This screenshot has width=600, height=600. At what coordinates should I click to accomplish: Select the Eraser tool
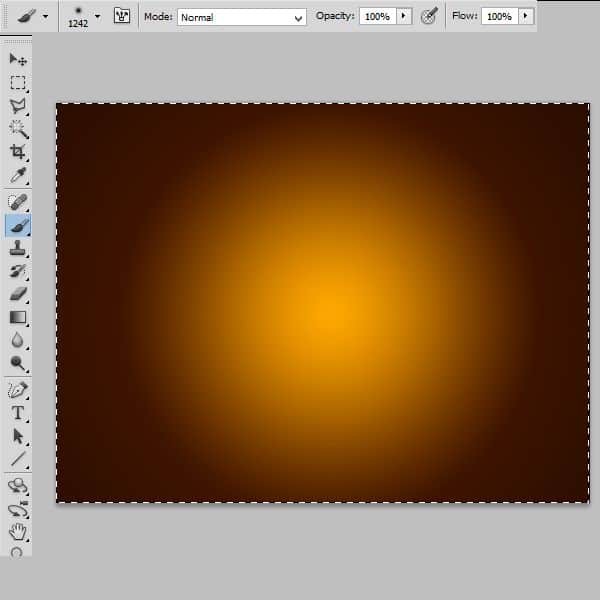tap(18, 294)
